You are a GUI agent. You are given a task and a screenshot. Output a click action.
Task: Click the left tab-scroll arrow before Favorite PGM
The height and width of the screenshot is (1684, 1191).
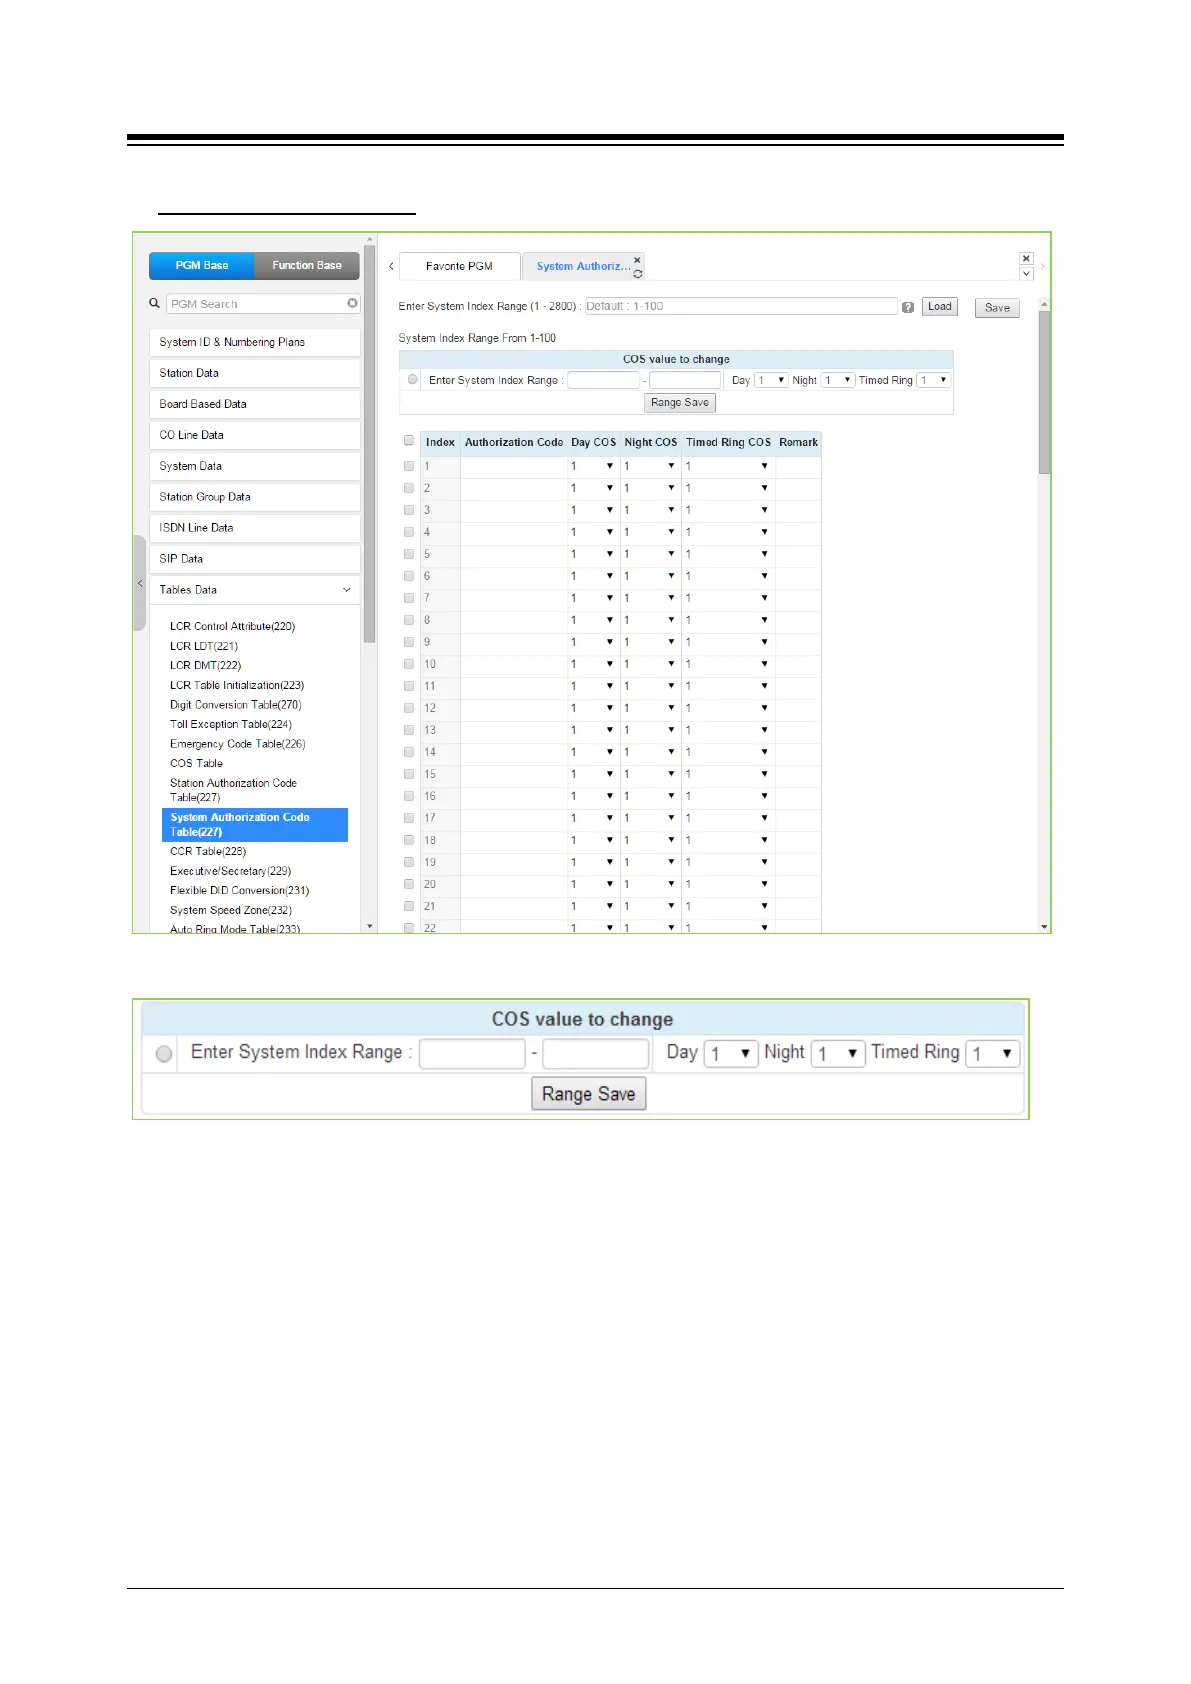pos(391,266)
